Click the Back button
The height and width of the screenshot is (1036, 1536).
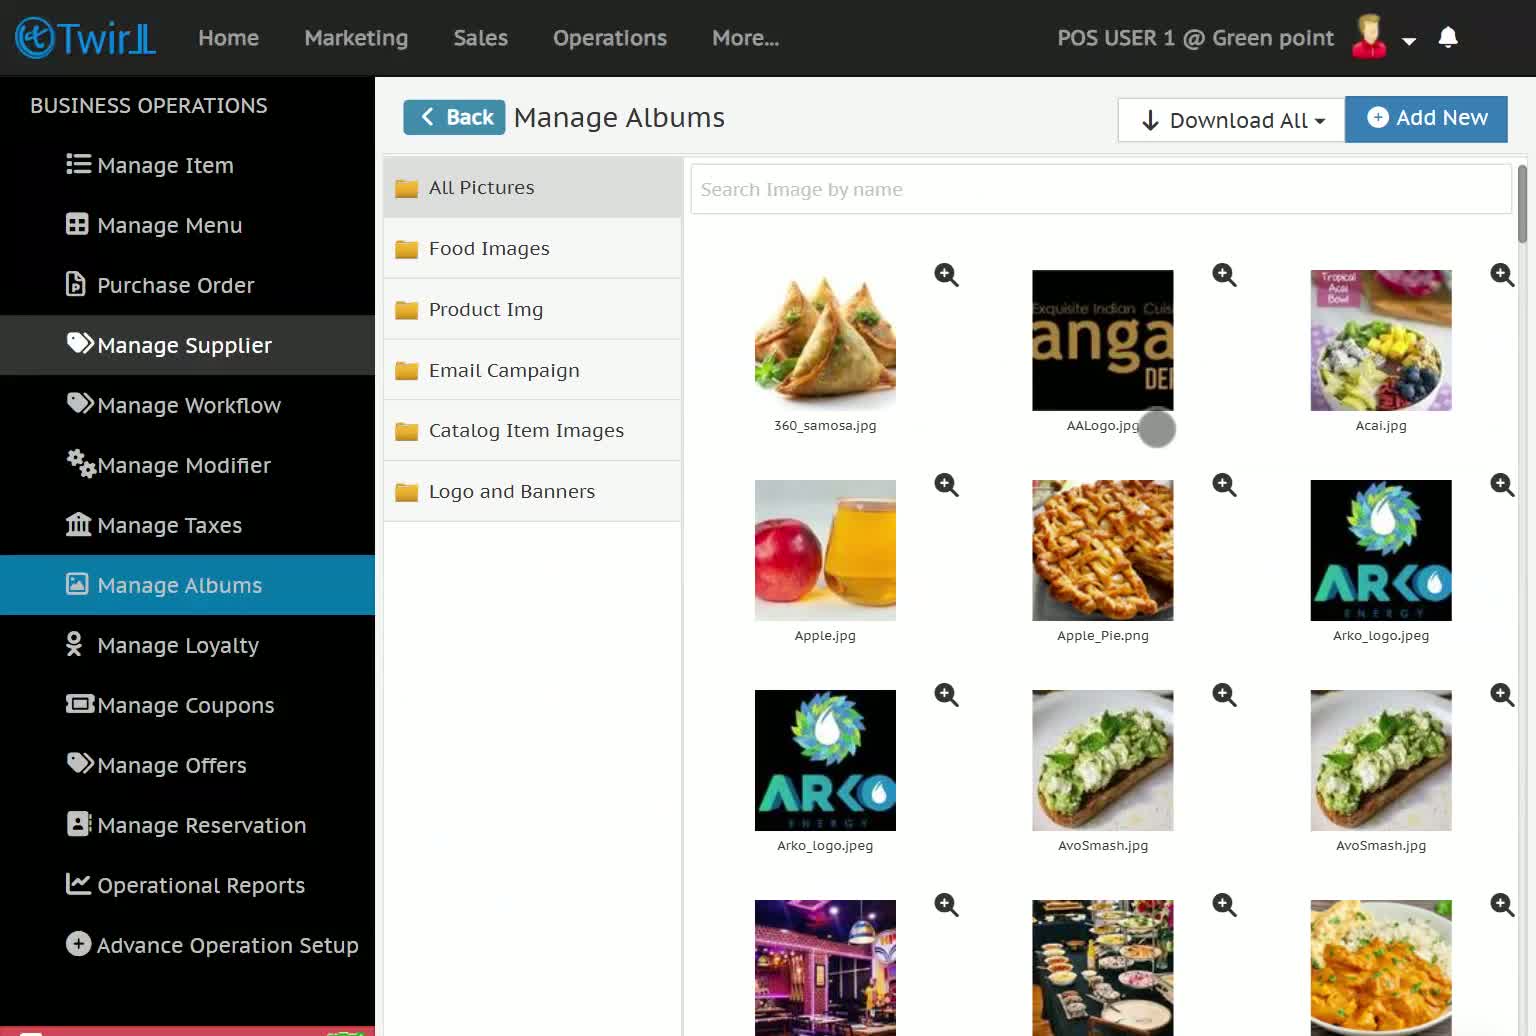tap(454, 117)
